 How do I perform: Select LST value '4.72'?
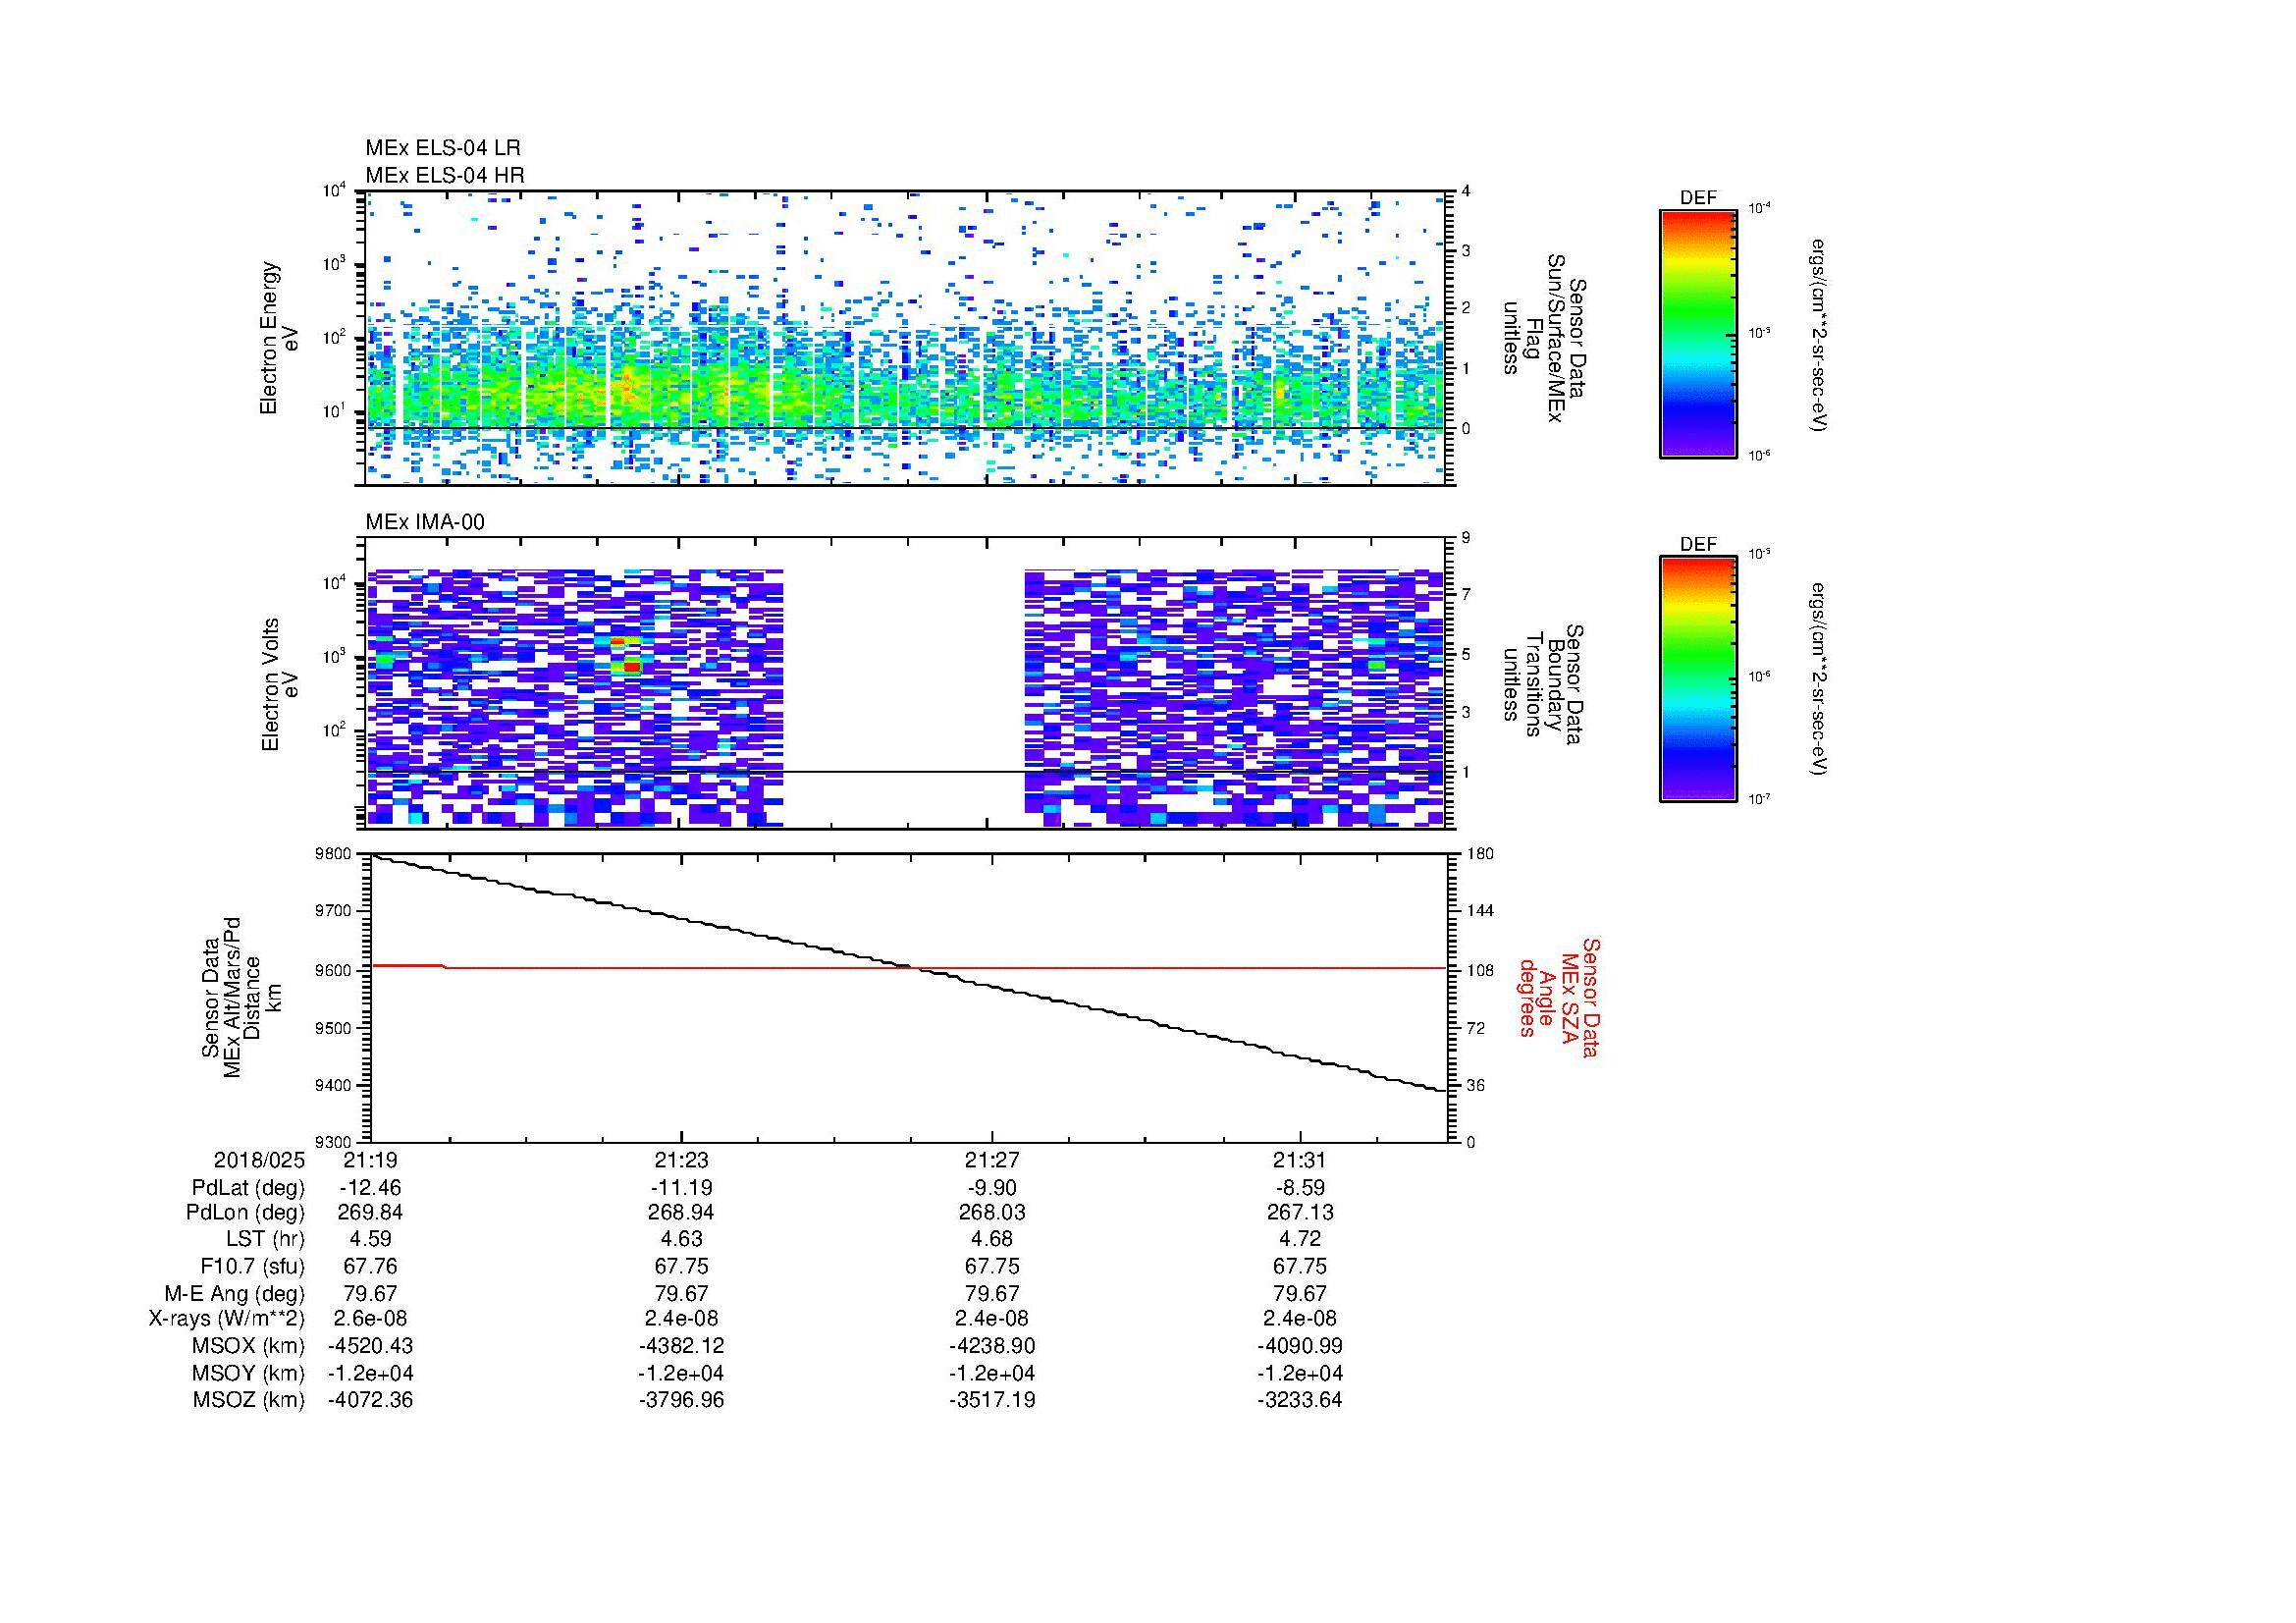(1300, 1240)
